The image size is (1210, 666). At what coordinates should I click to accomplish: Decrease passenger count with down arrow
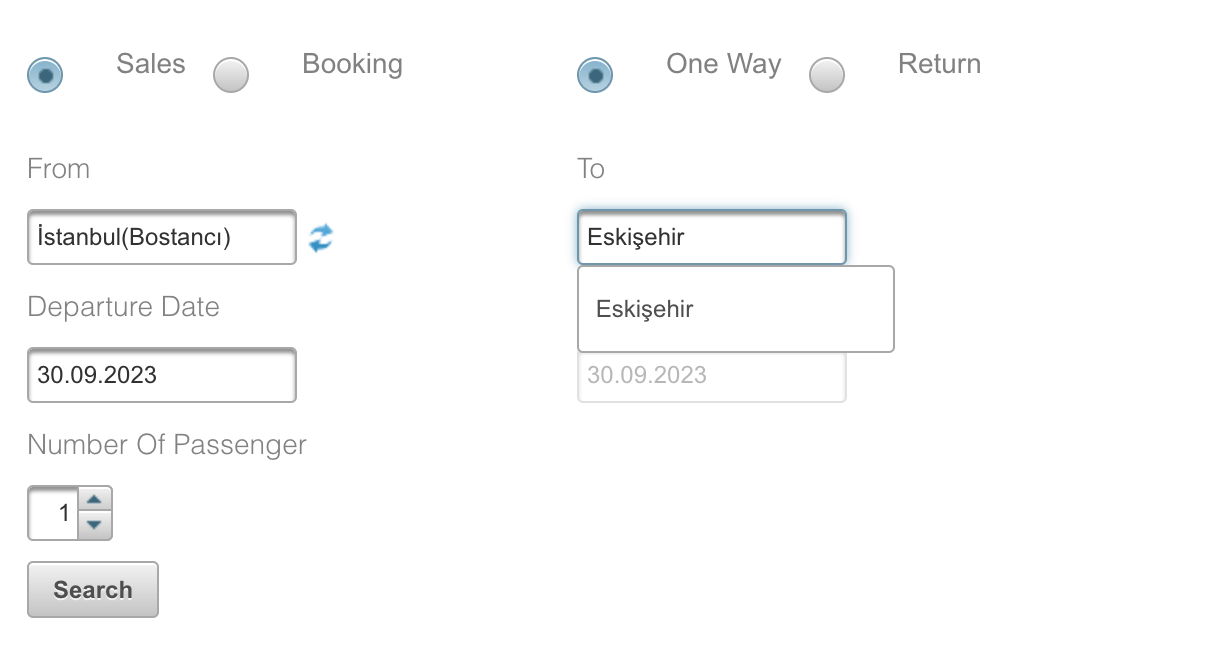[x=94, y=526]
